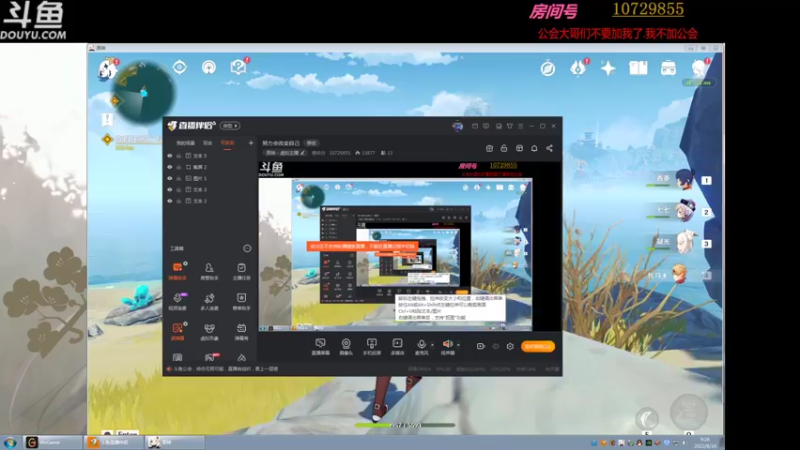Open the toolbox icon with purple badge

point(178,301)
